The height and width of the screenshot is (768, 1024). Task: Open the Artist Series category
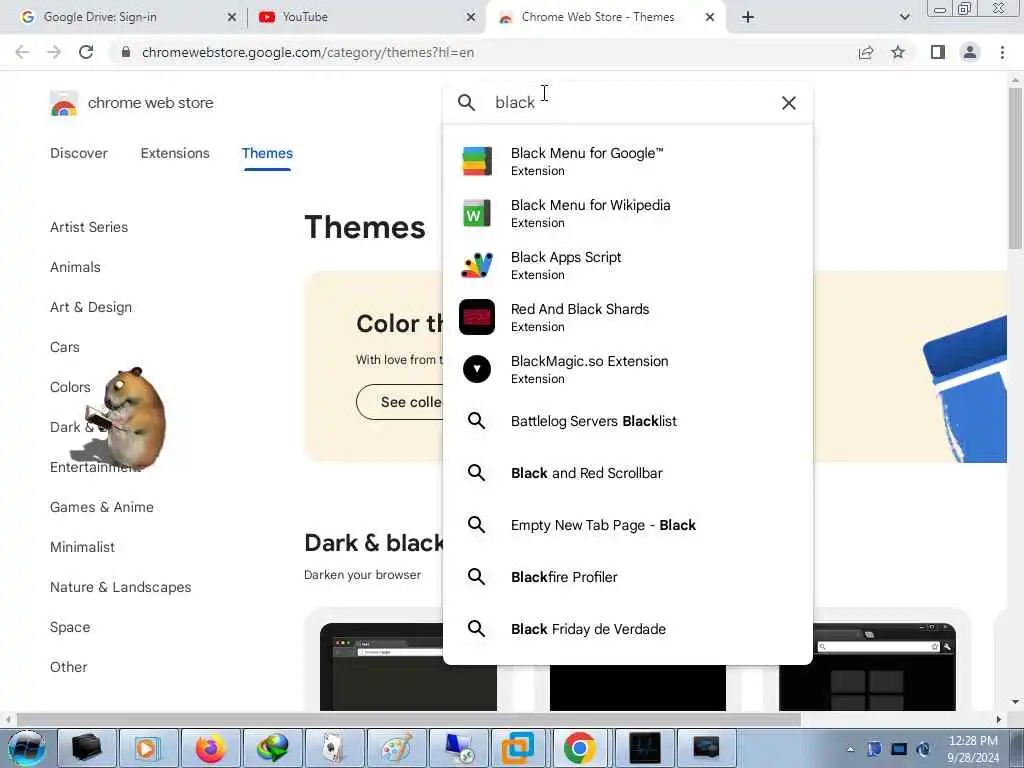(89, 227)
